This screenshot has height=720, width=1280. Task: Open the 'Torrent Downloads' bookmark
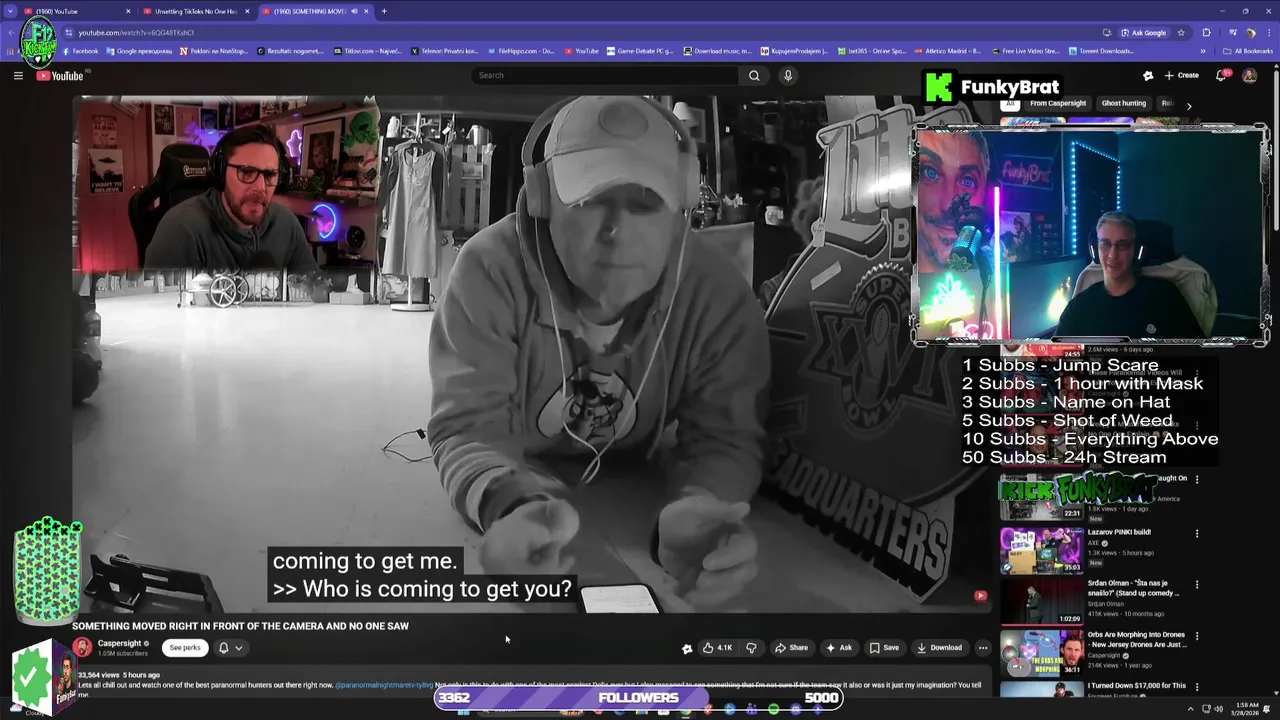click(1101, 51)
